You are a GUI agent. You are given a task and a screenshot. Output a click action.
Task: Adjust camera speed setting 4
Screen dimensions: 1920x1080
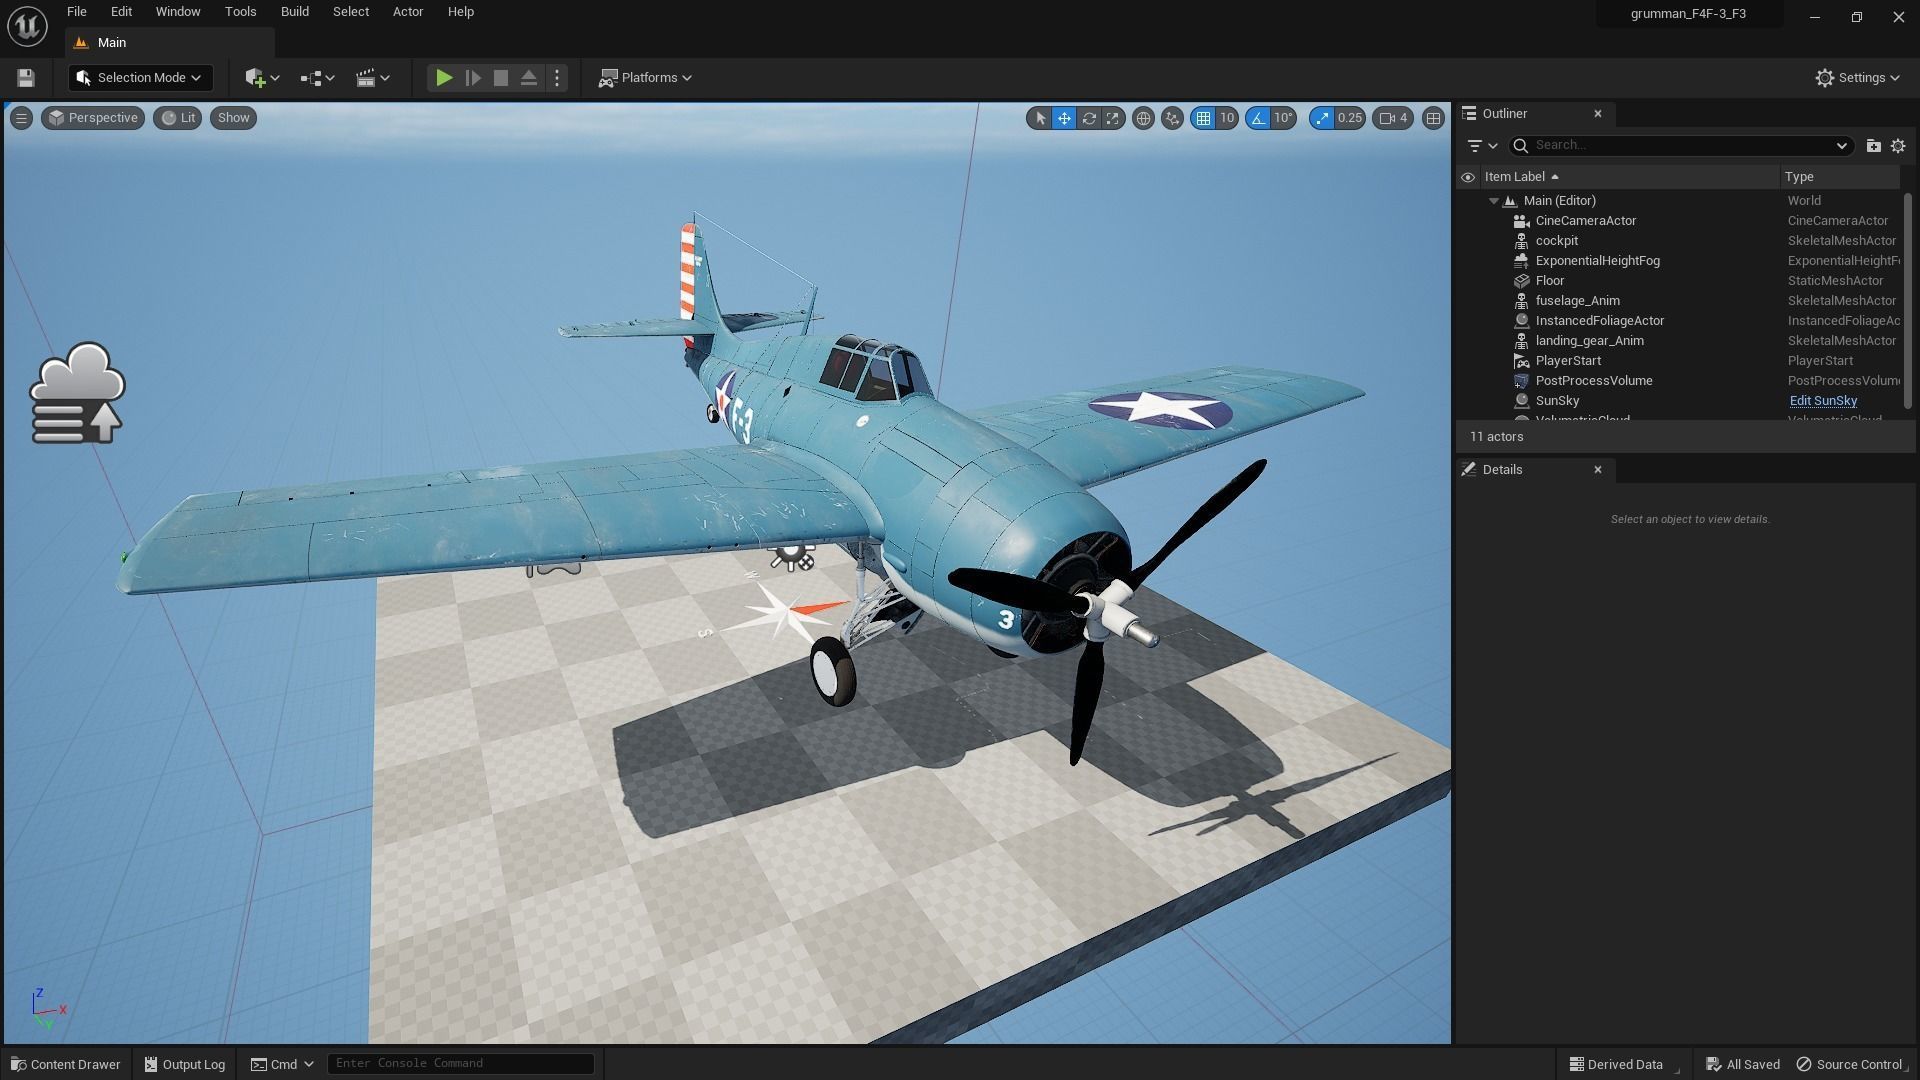1393,118
